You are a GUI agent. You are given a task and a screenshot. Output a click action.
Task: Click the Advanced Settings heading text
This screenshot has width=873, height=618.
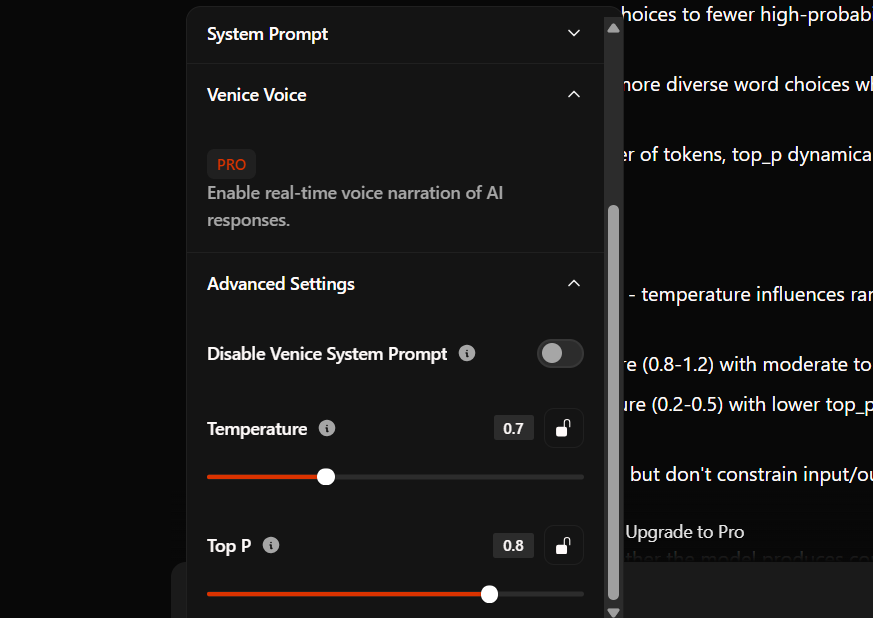click(x=281, y=284)
